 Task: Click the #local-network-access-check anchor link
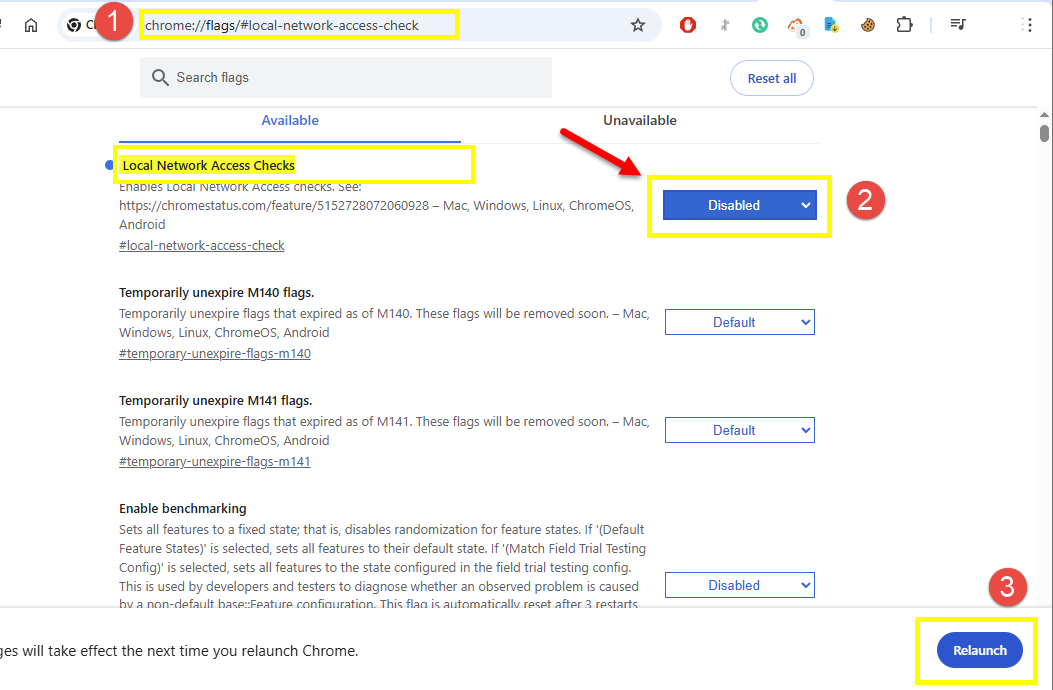coord(201,246)
